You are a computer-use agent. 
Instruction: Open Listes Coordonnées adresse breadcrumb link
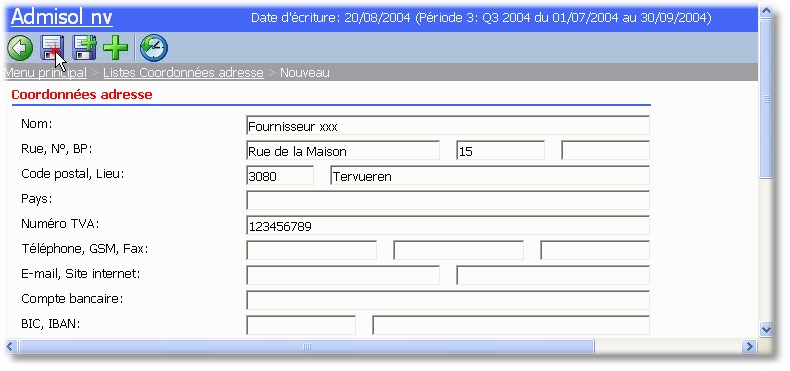click(183, 73)
